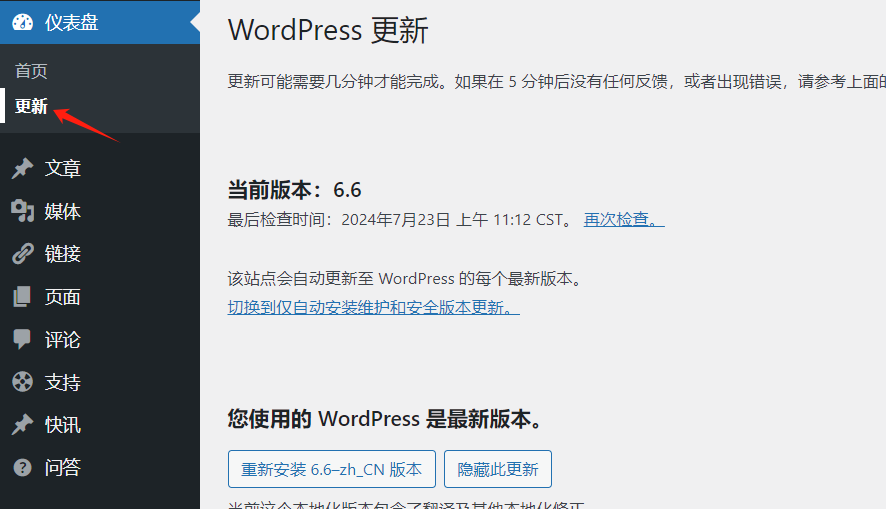
Task: Go to 首页 submenu item
Action: (x=31, y=71)
